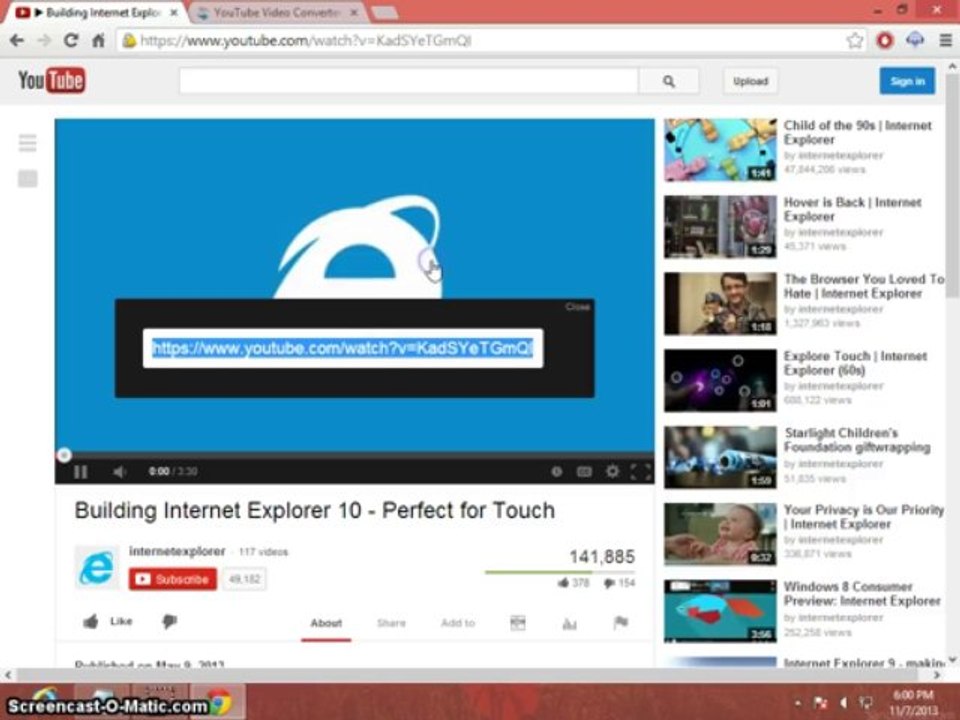Image resolution: width=960 pixels, height=720 pixels.
Task: Toggle video captions icon
Action: tap(584, 471)
